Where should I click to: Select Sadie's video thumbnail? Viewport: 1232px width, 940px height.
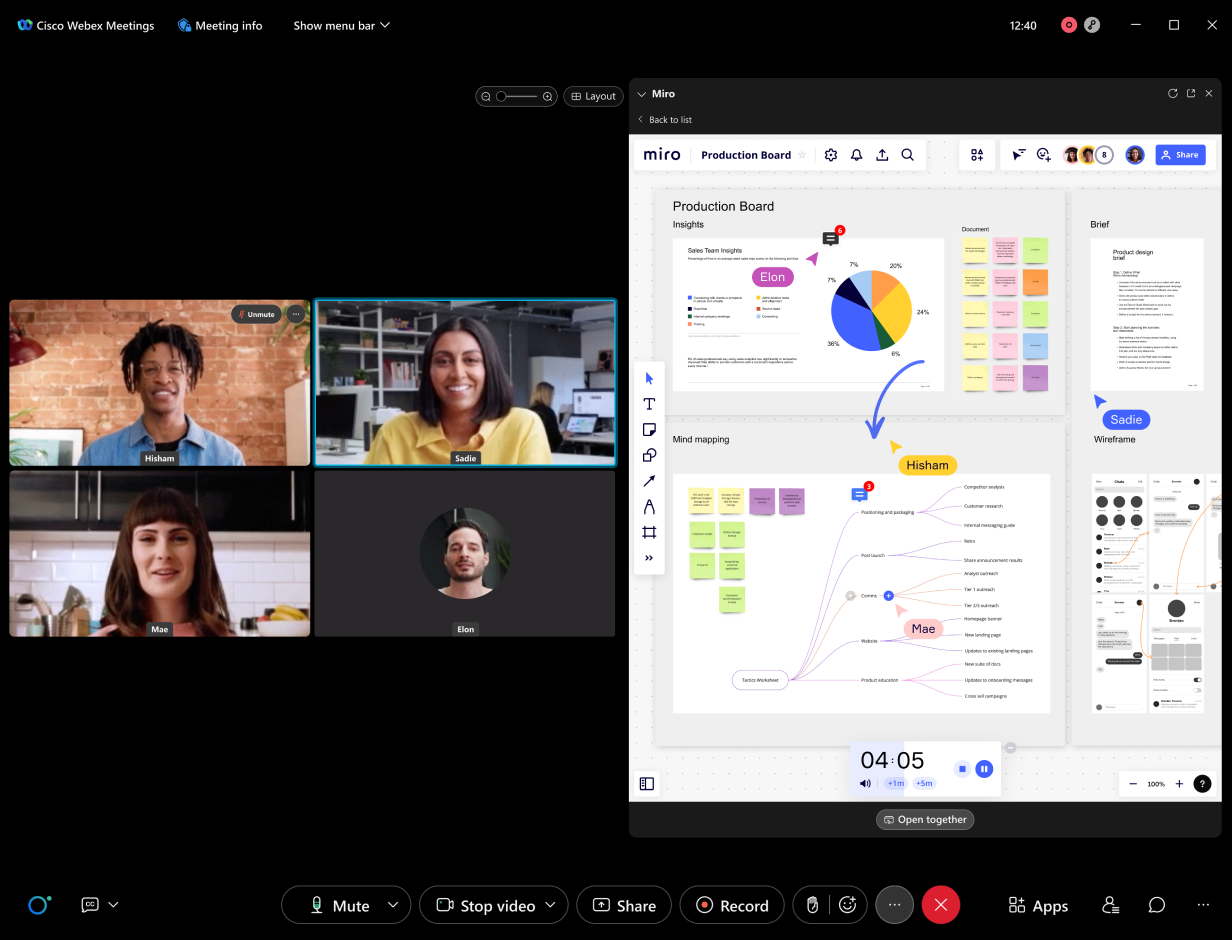[465, 382]
